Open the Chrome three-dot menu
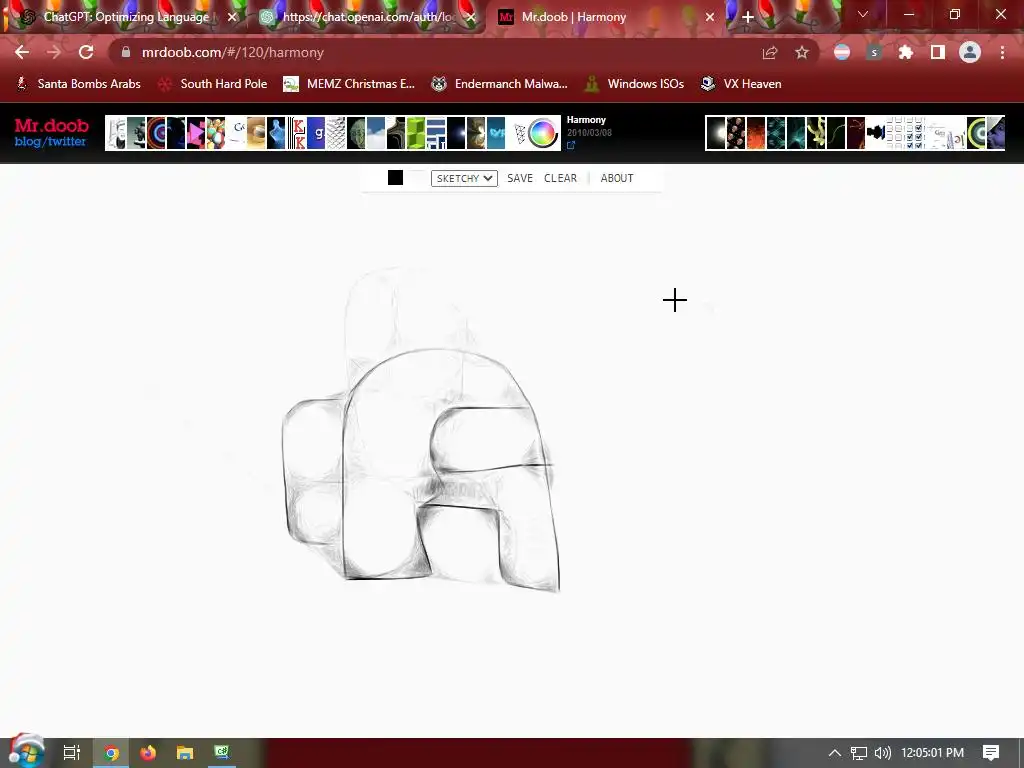 coord(1002,52)
